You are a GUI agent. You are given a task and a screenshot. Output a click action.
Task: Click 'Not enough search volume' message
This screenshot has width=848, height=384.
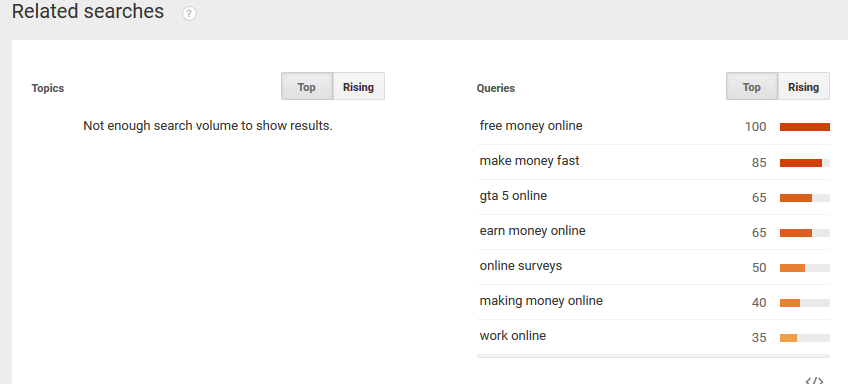click(x=208, y=126)
